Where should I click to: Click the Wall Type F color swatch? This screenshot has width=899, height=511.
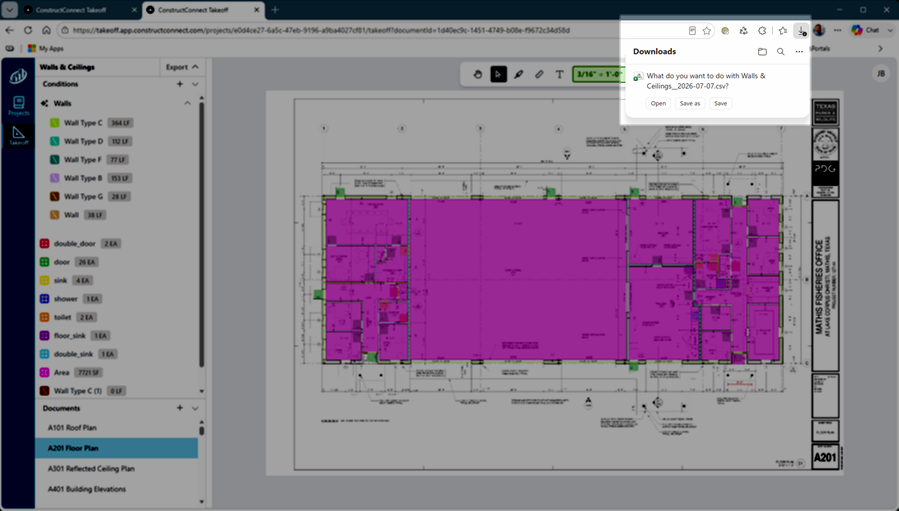pyautogui.click(x=54, y=159)
